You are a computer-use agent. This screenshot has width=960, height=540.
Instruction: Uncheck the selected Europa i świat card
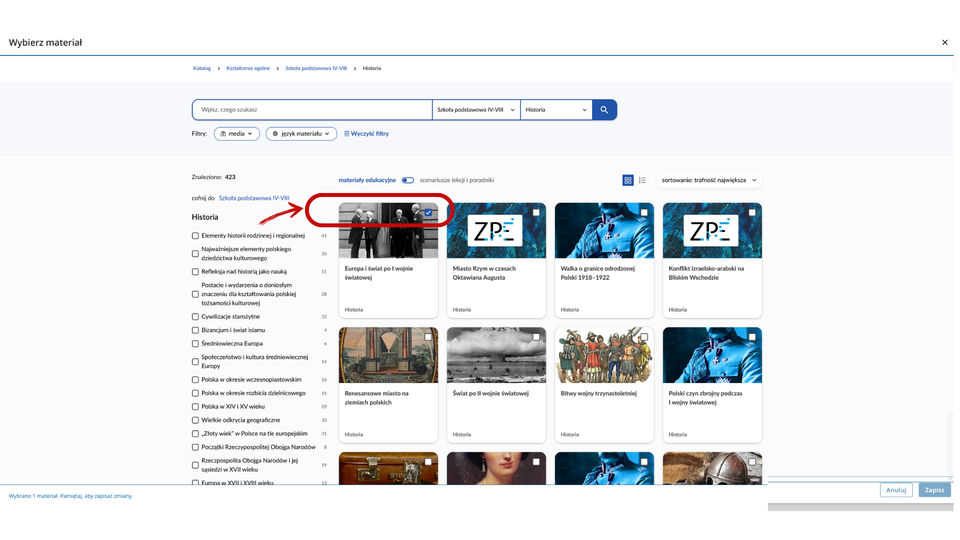click(x=428, y=212)
